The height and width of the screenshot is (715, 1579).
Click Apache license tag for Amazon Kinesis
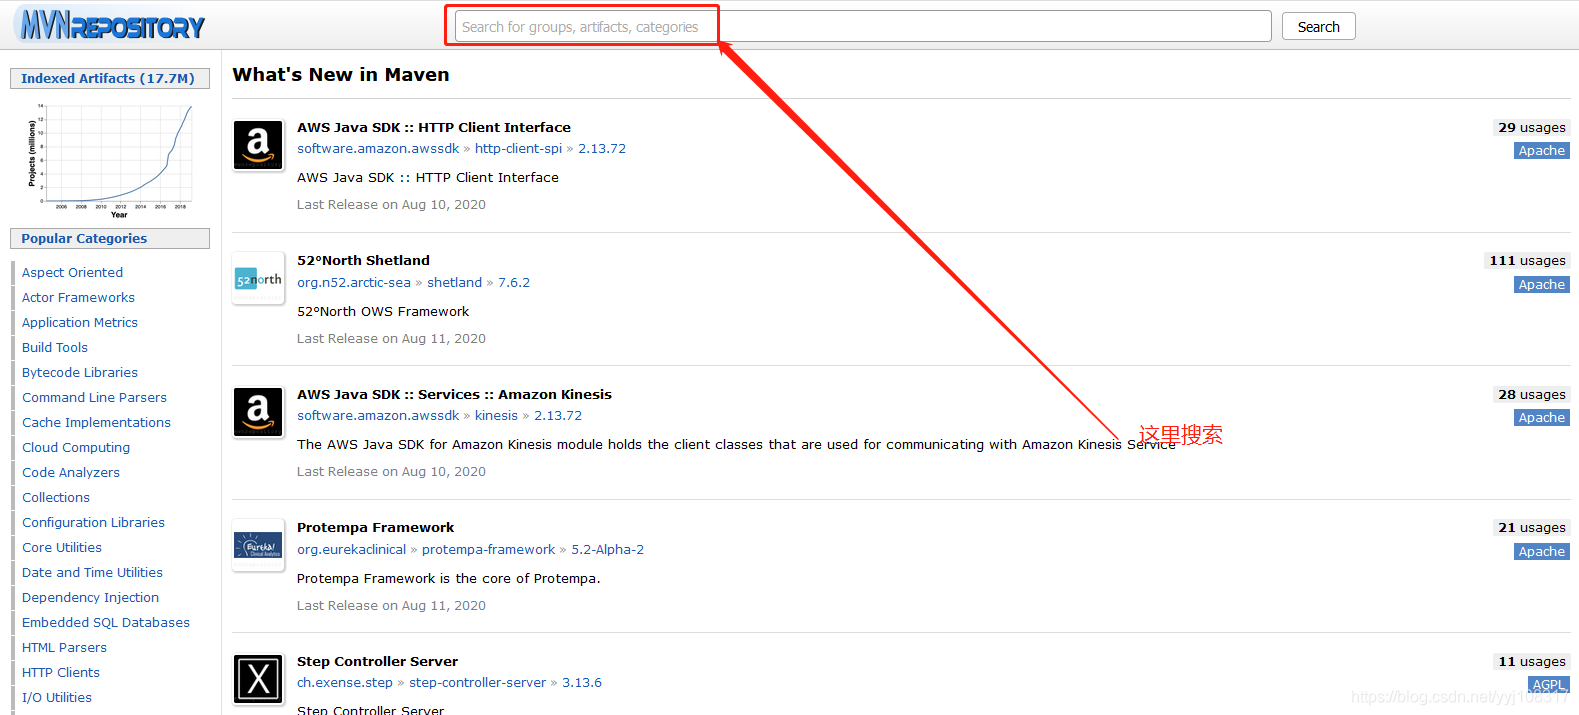point(1541,418)
